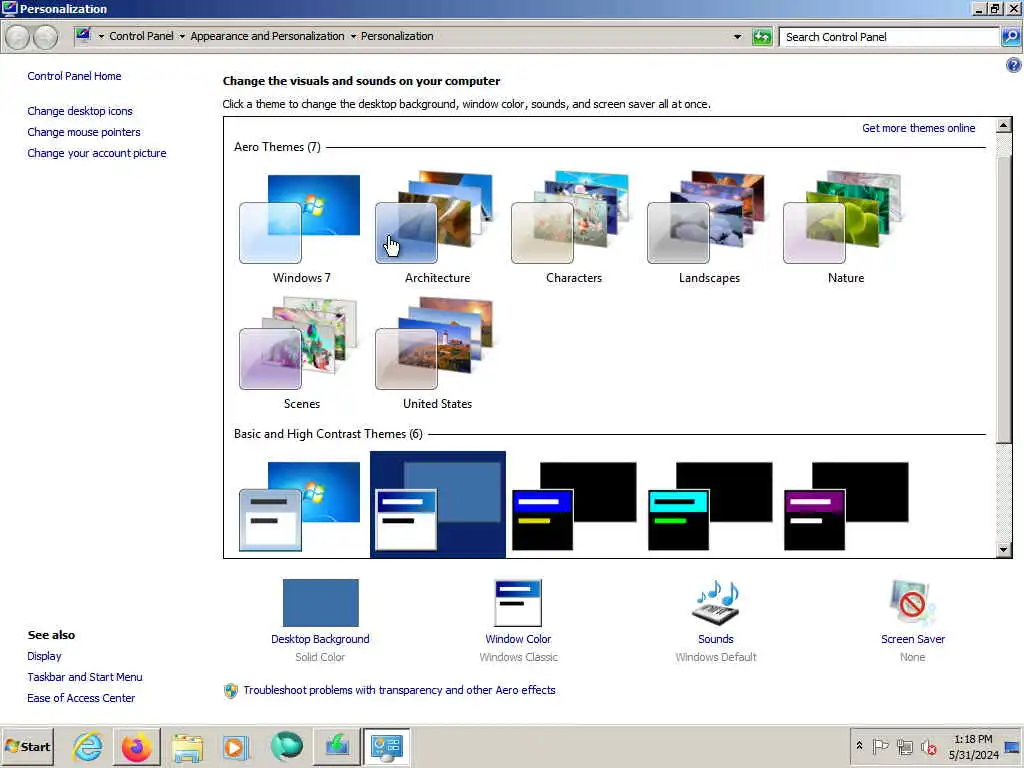Viewport: 1024px width, 768px height.
Task: Select the Windows 7 Aero theme
Action: coord(301,228)
